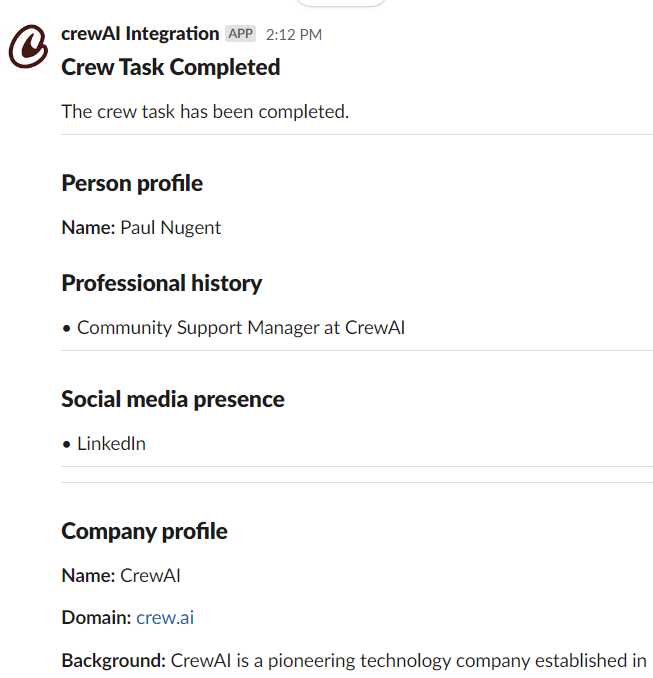
Task: Open the date divider pill at top
Action: tap(341, 3)
